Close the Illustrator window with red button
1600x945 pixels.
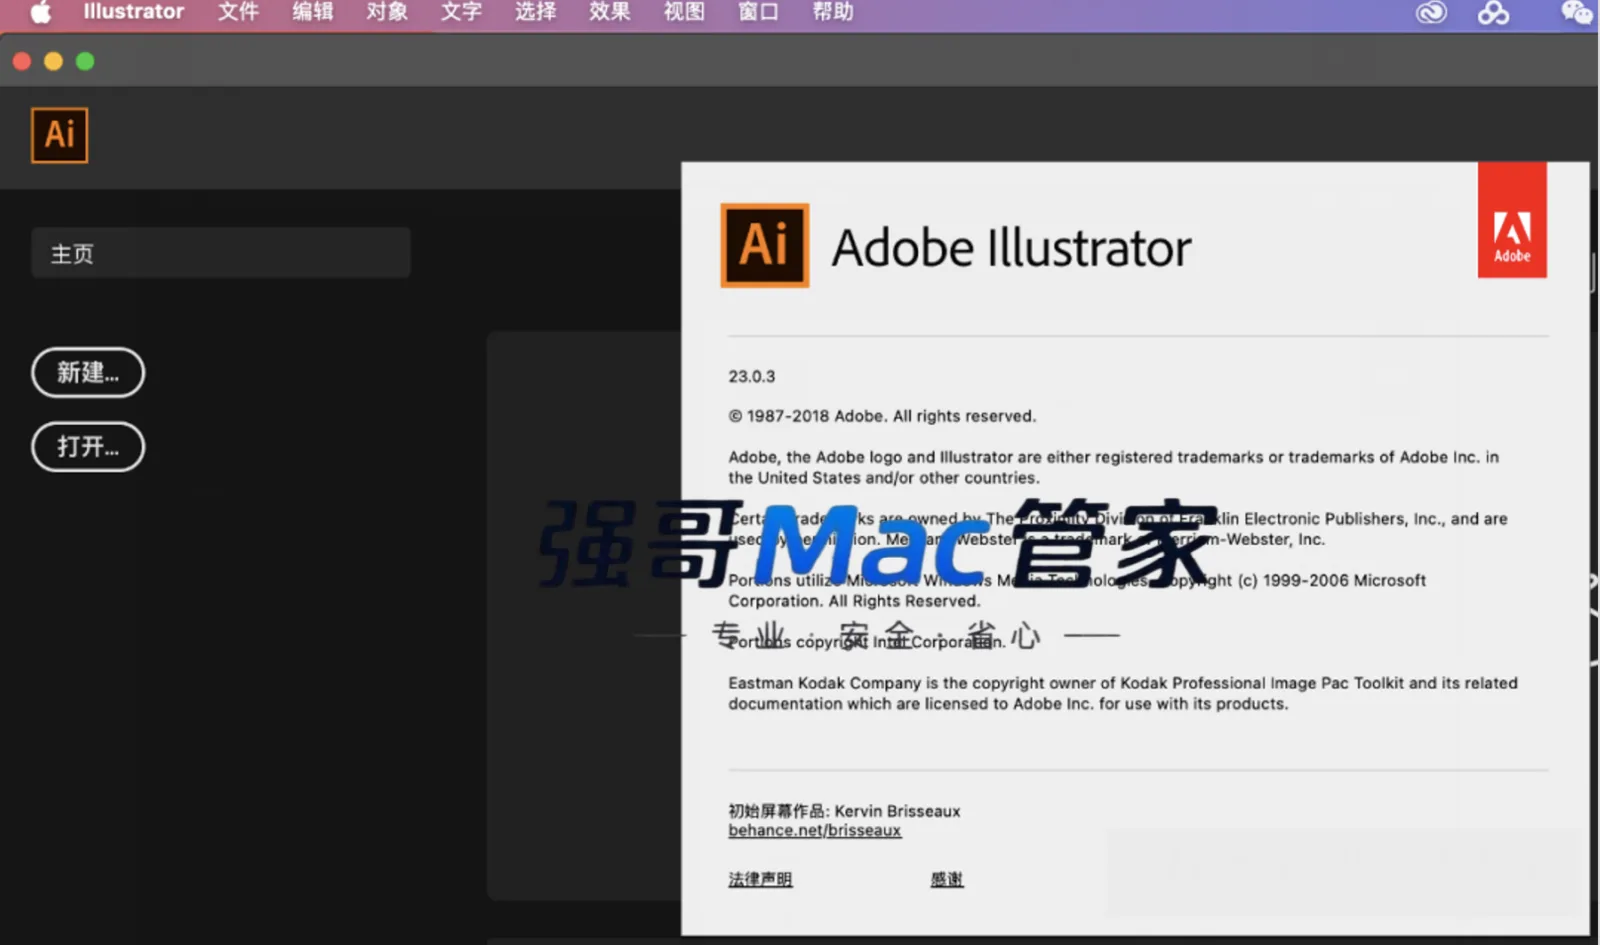pos(22,61)
